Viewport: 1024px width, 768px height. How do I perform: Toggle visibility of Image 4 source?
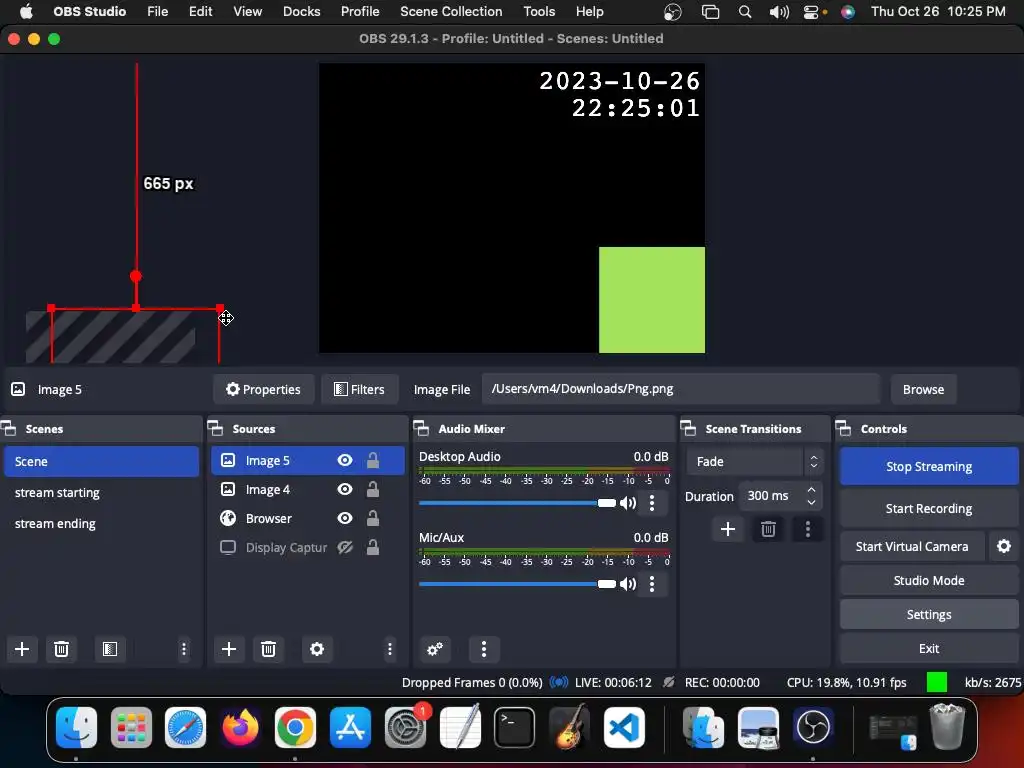pos(345,489)
